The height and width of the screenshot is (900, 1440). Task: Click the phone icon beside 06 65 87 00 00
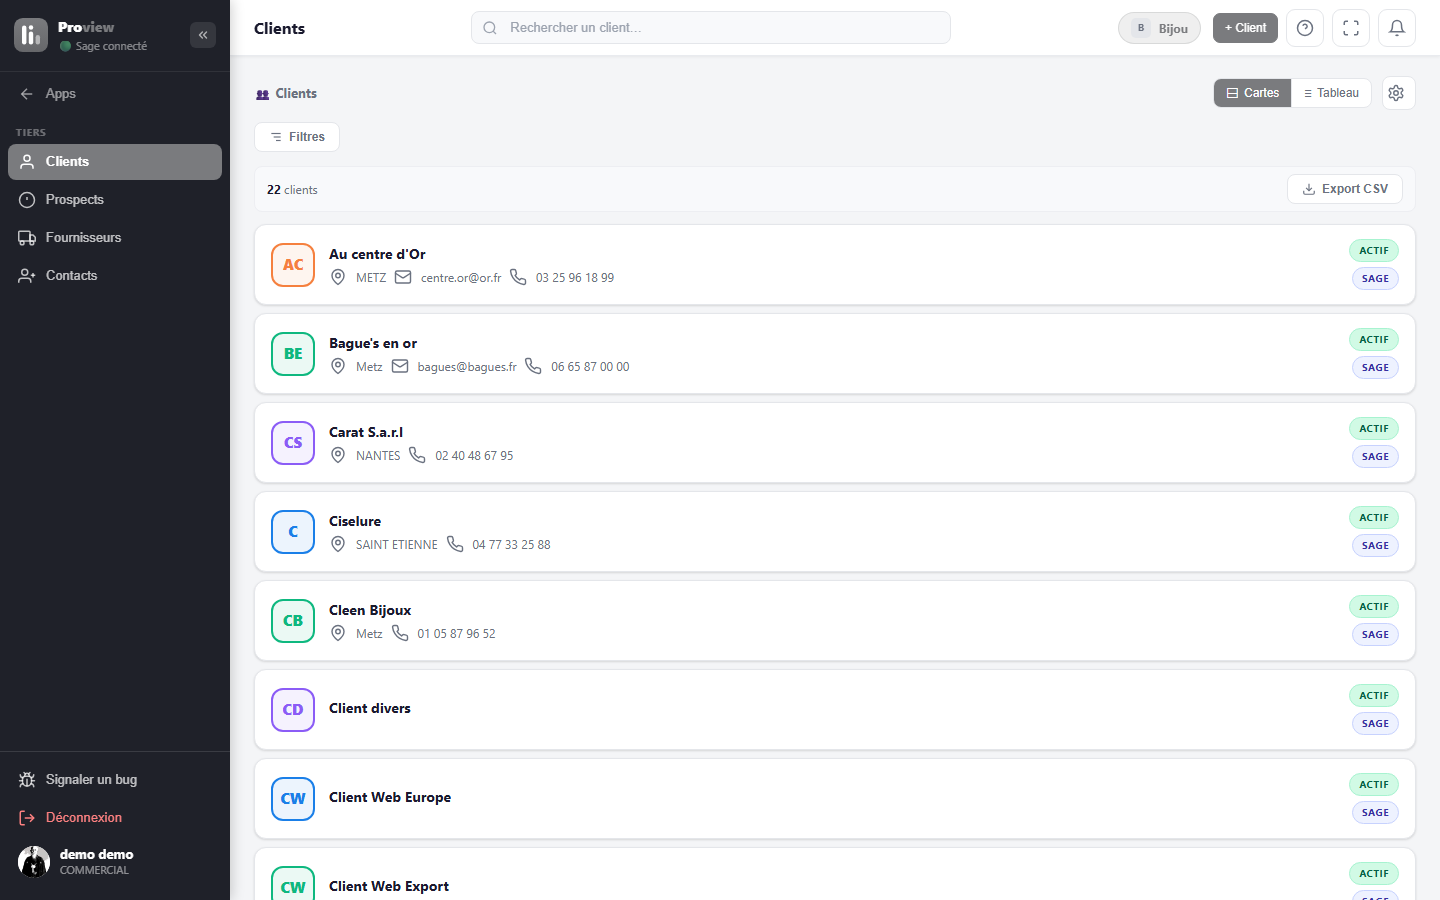click(x=533, y=366)
